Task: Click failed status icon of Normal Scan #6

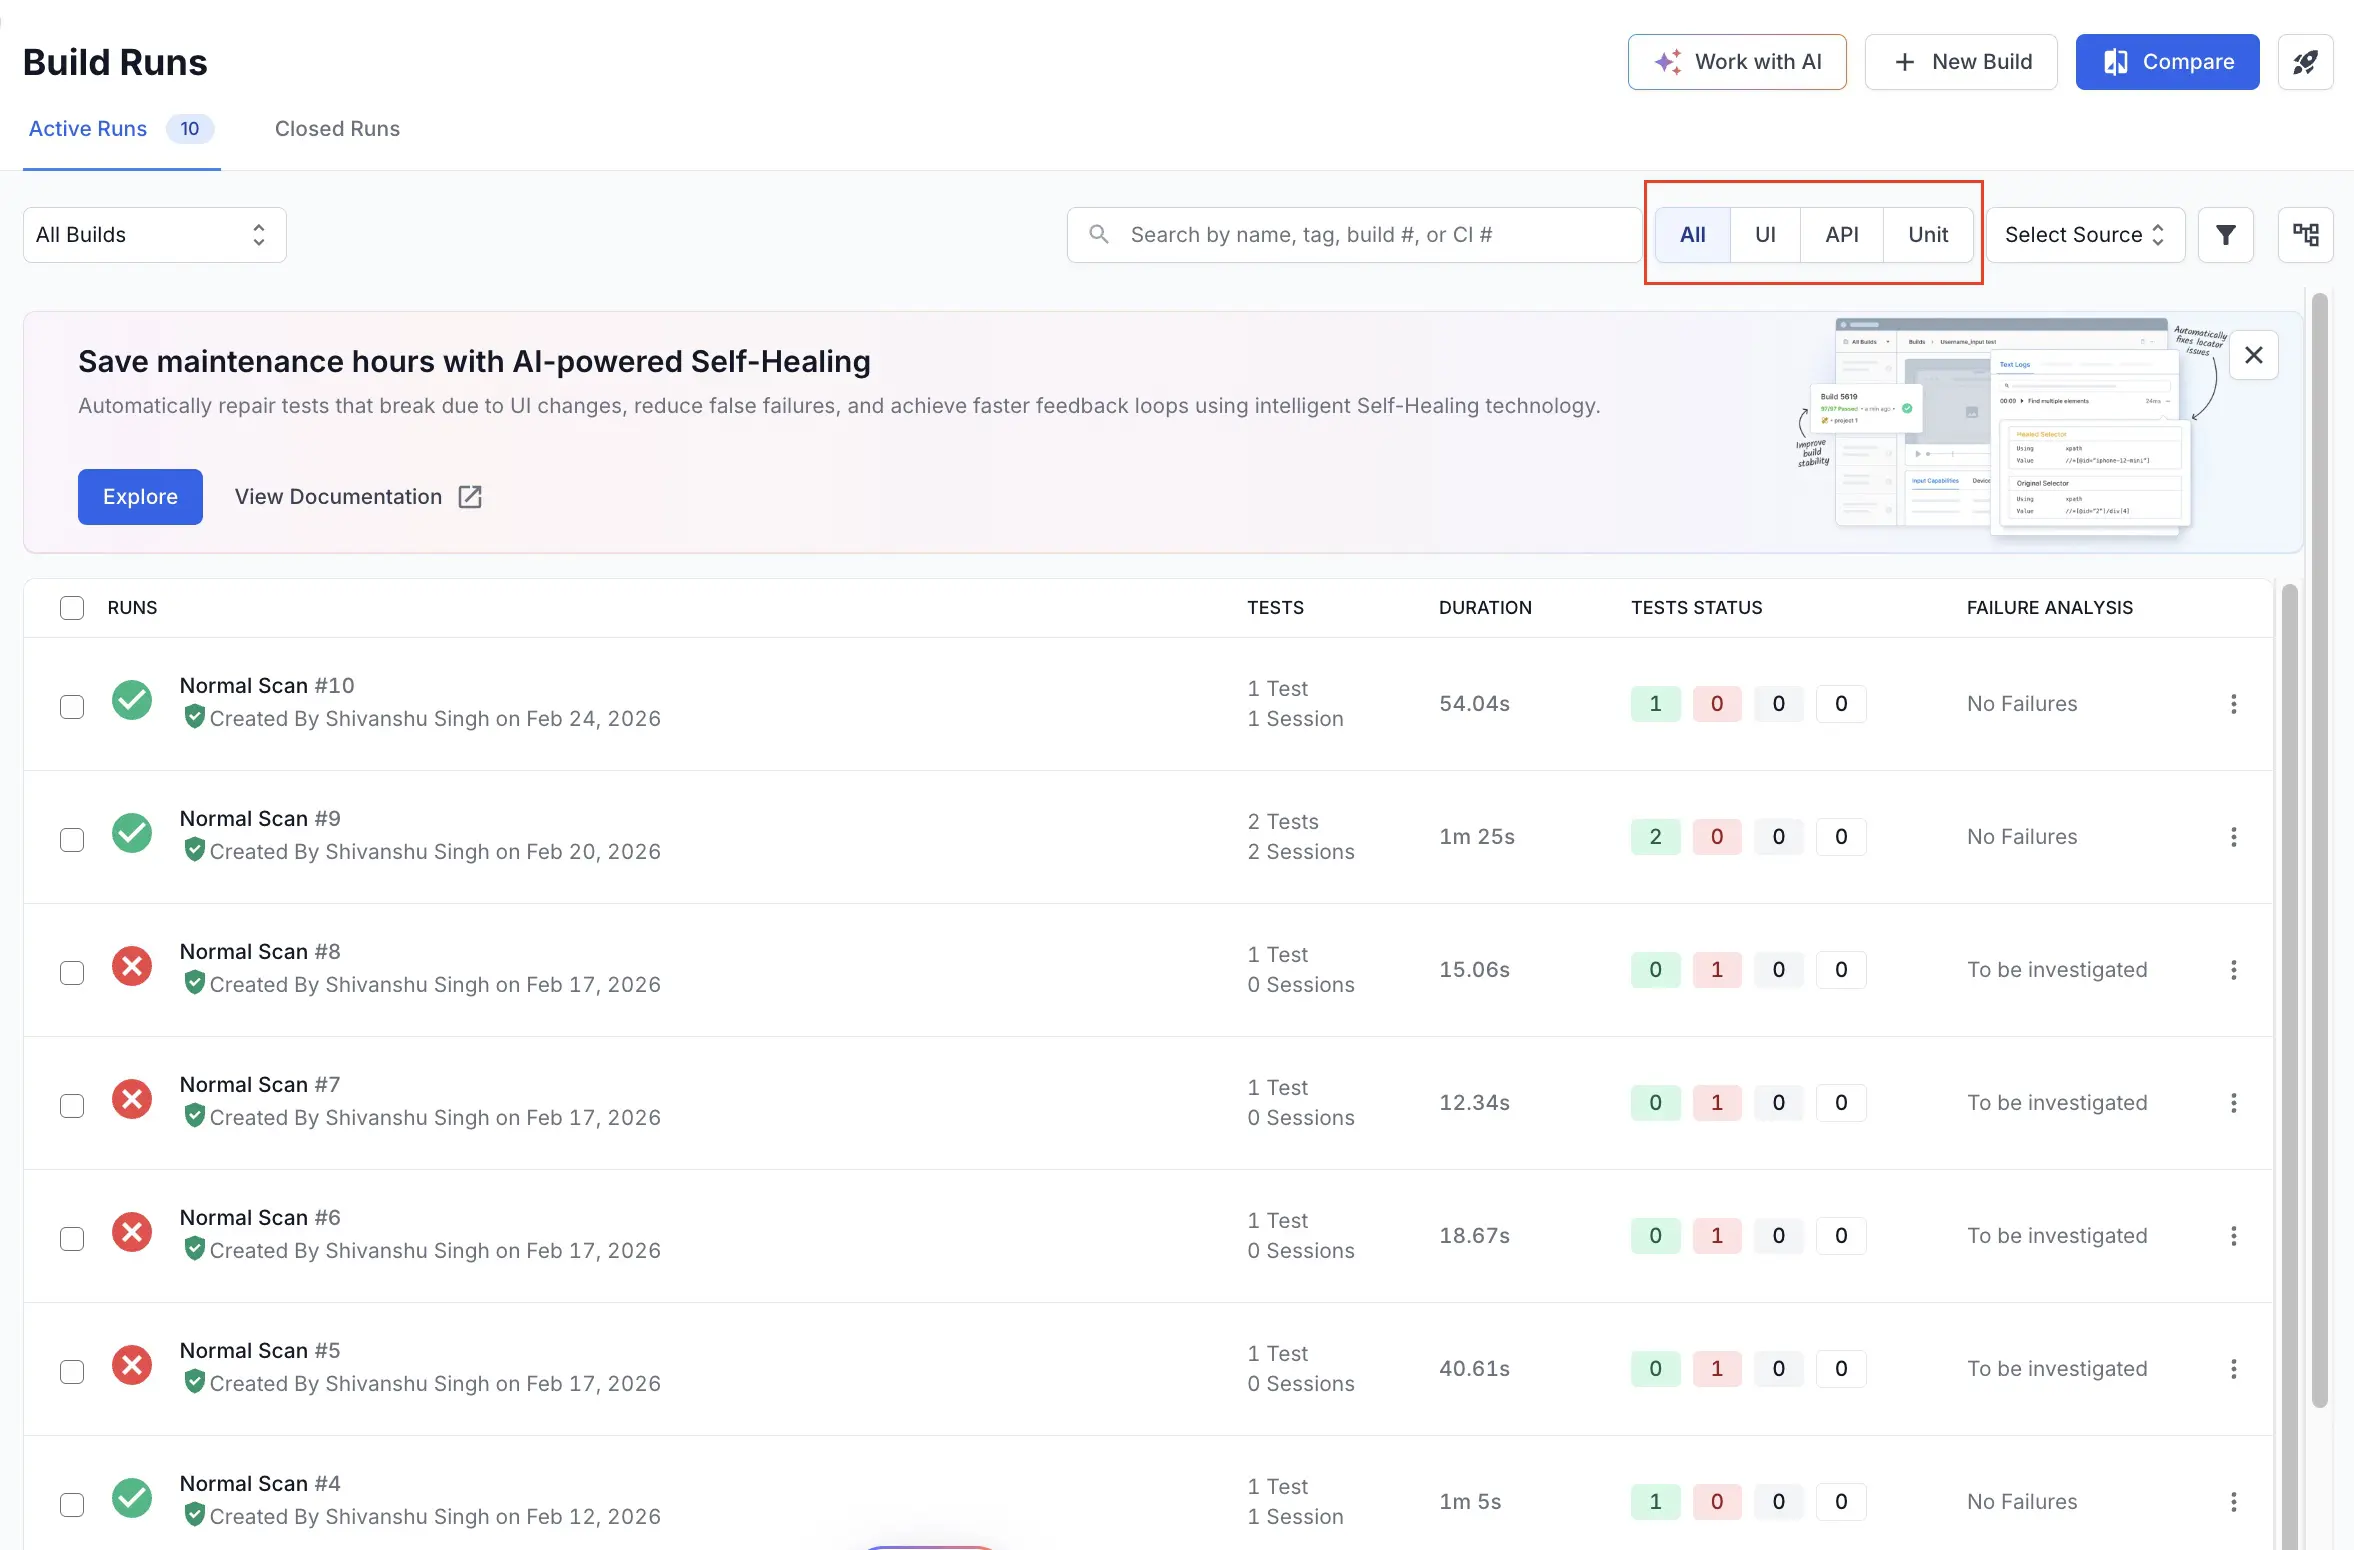Action: pos(132,1232)
